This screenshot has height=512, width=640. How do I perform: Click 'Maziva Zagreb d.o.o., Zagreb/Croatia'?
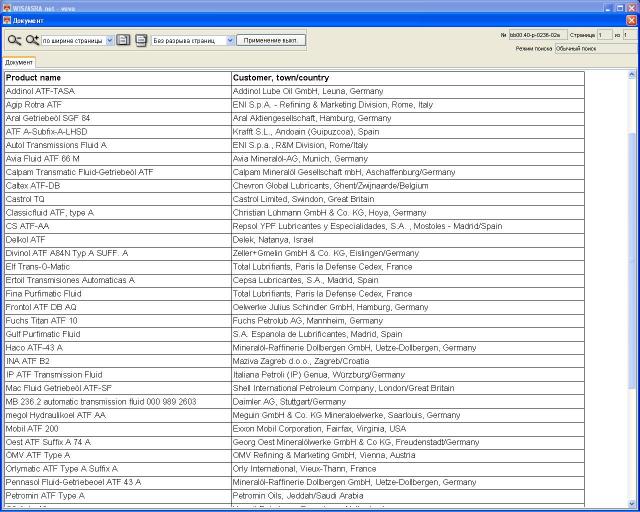[x=408, y=361]
